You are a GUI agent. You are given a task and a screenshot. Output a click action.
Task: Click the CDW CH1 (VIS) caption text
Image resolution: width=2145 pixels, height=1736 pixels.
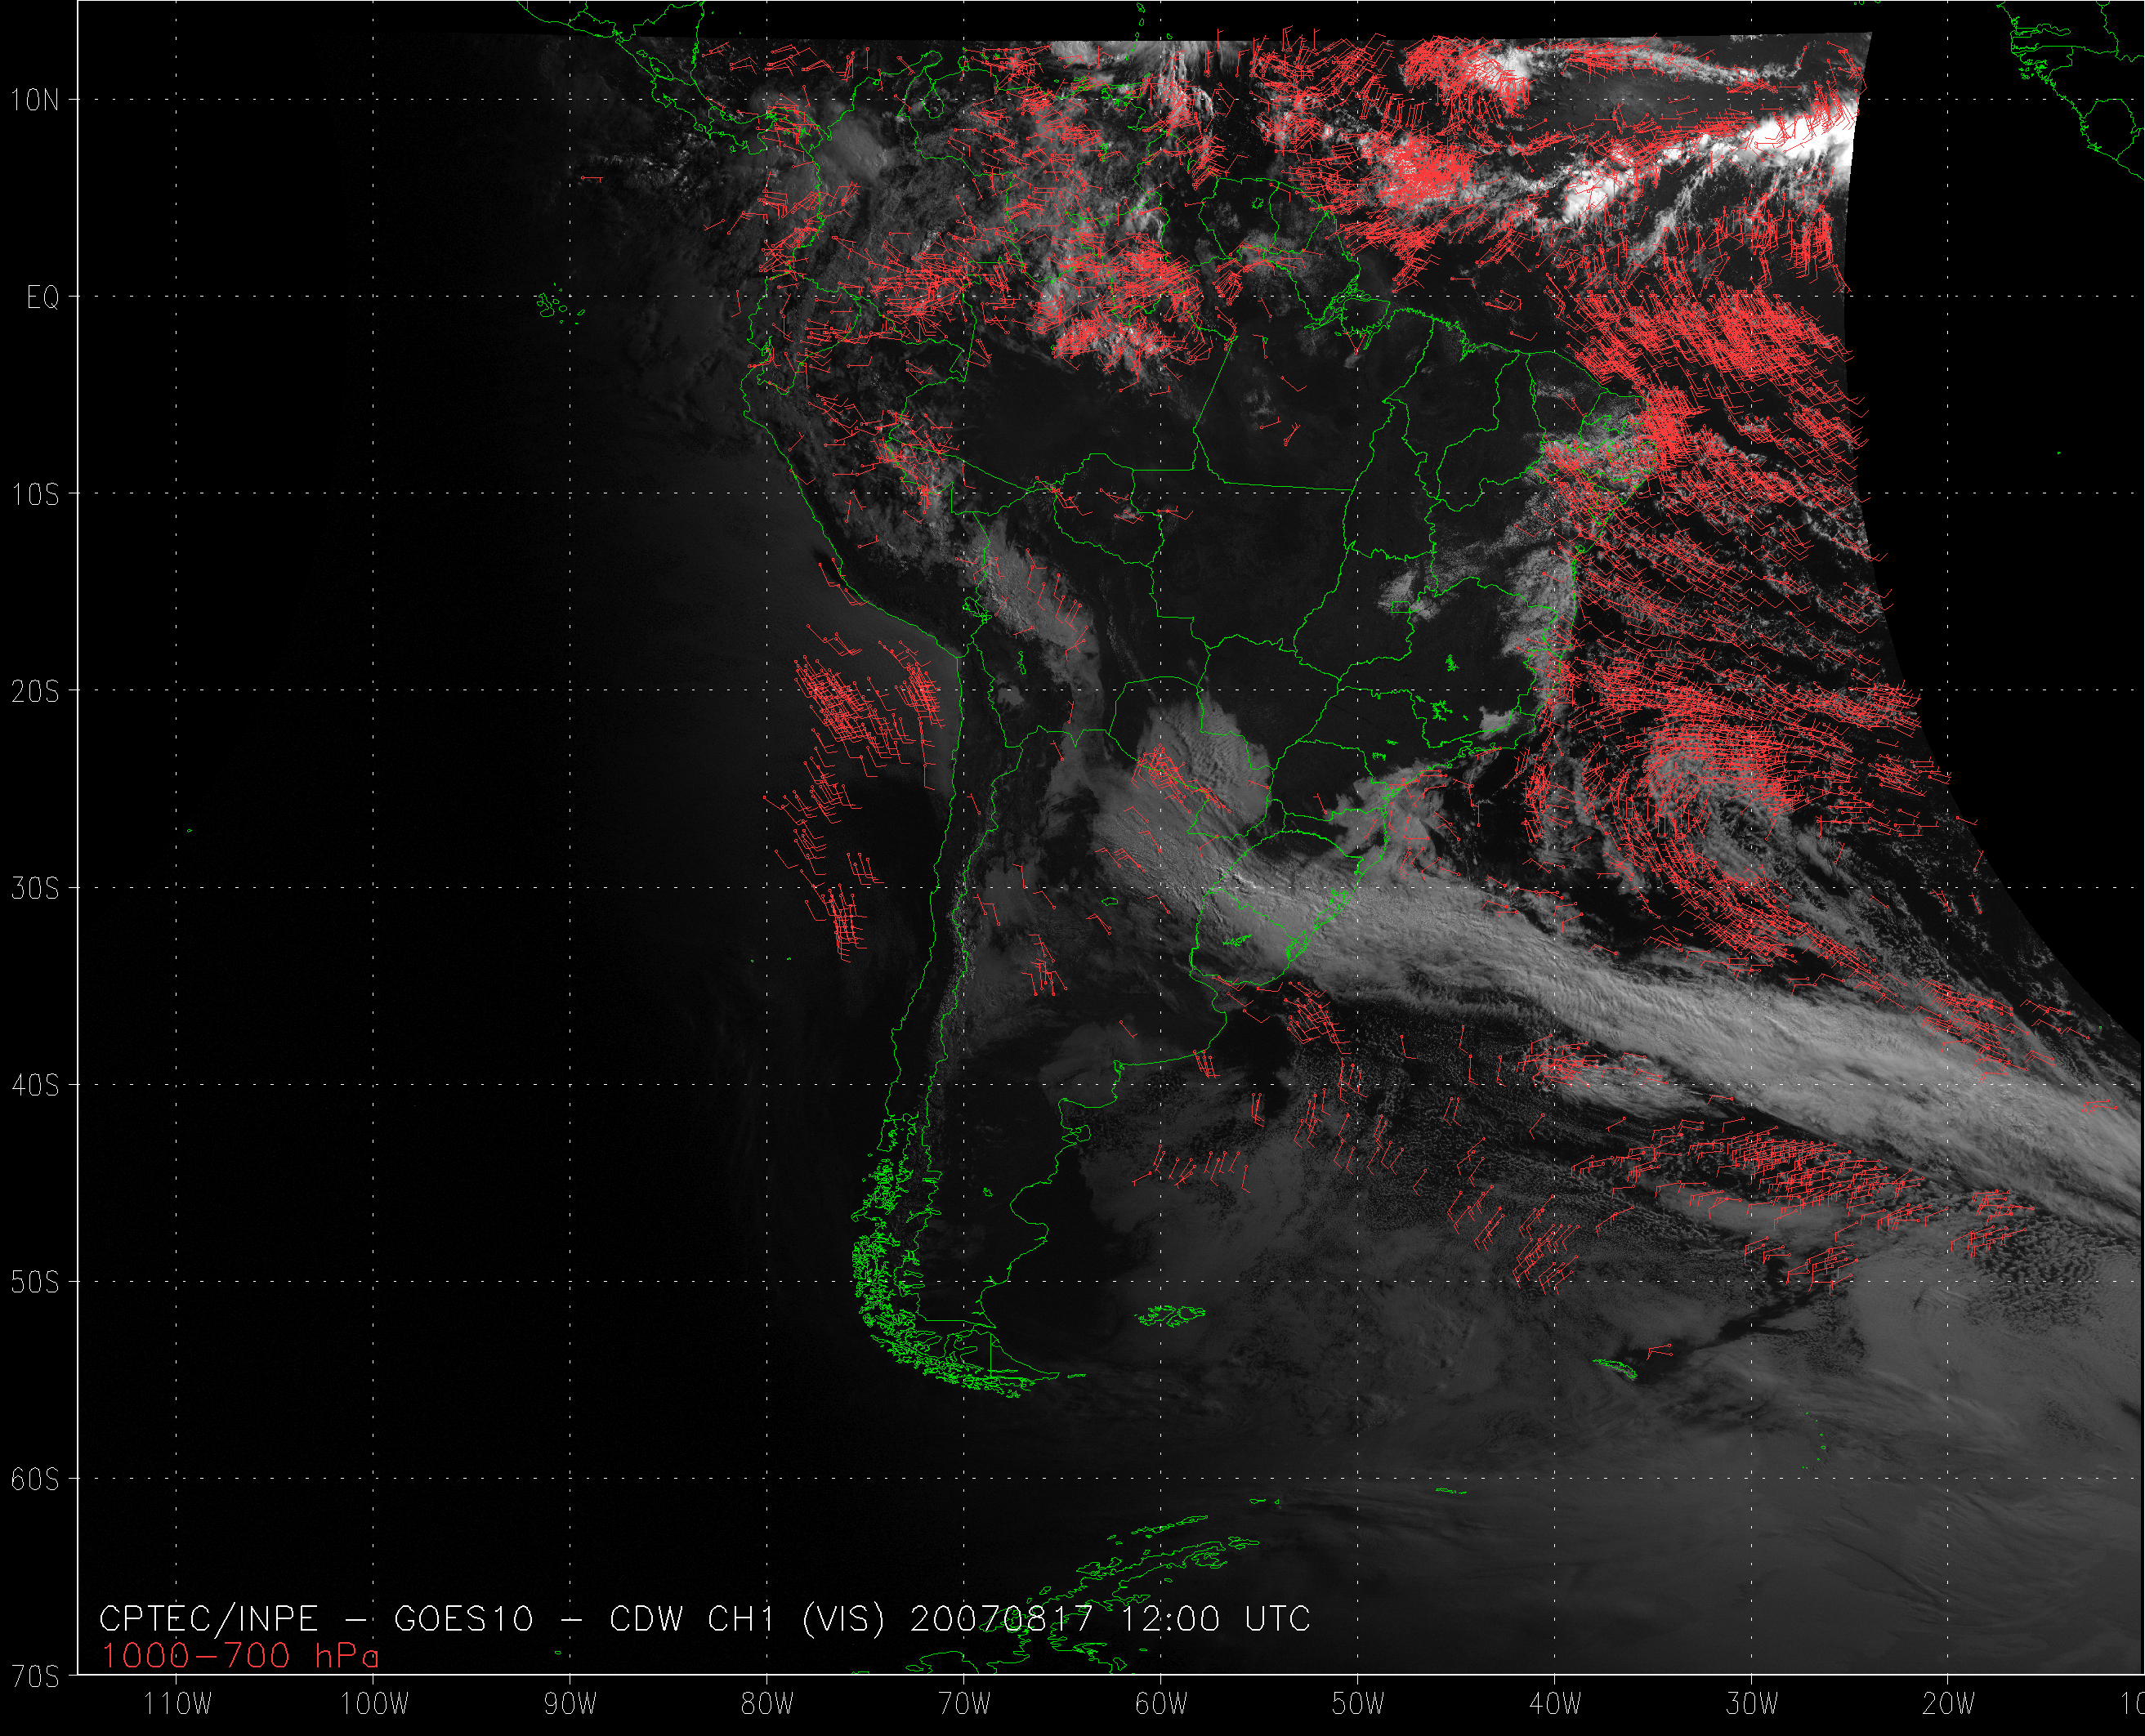[747, 1619]
